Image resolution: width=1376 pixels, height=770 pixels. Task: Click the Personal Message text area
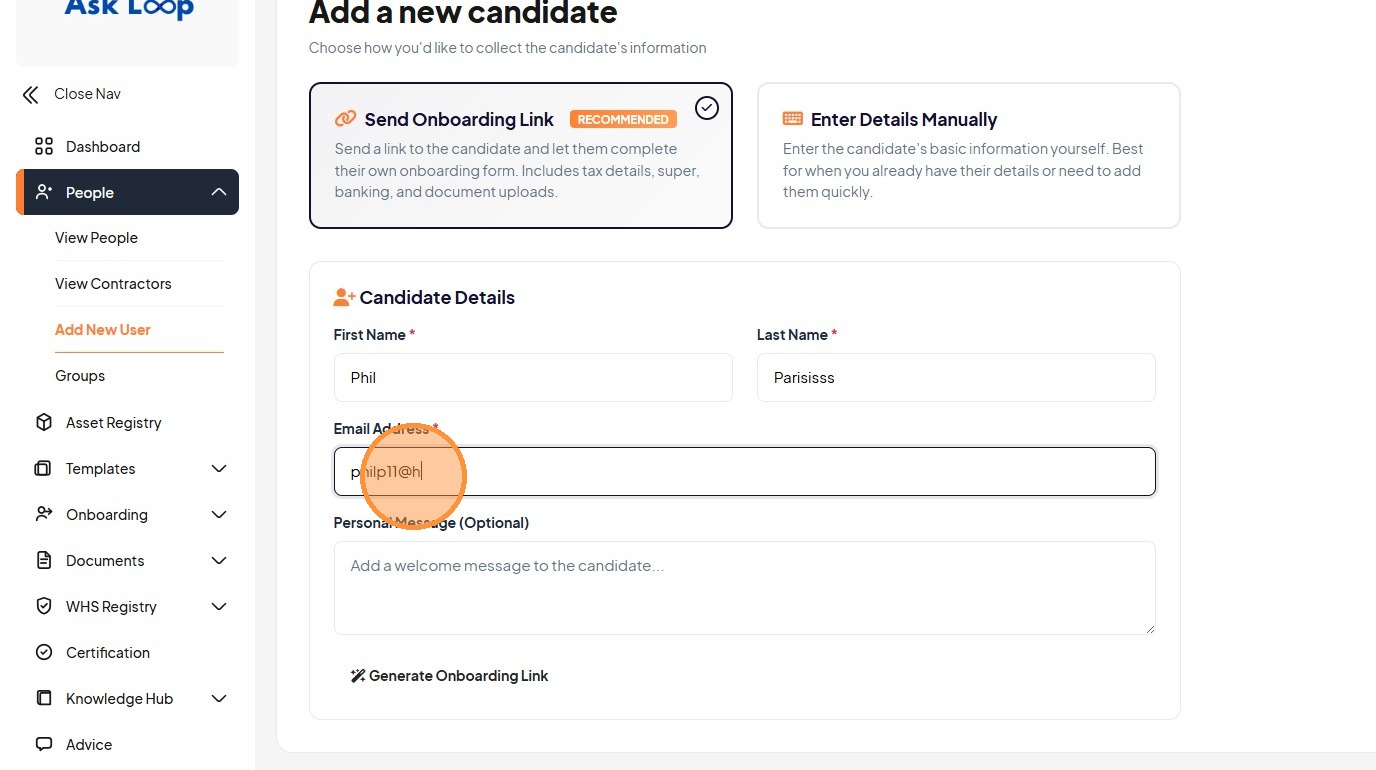pos(744,588)
